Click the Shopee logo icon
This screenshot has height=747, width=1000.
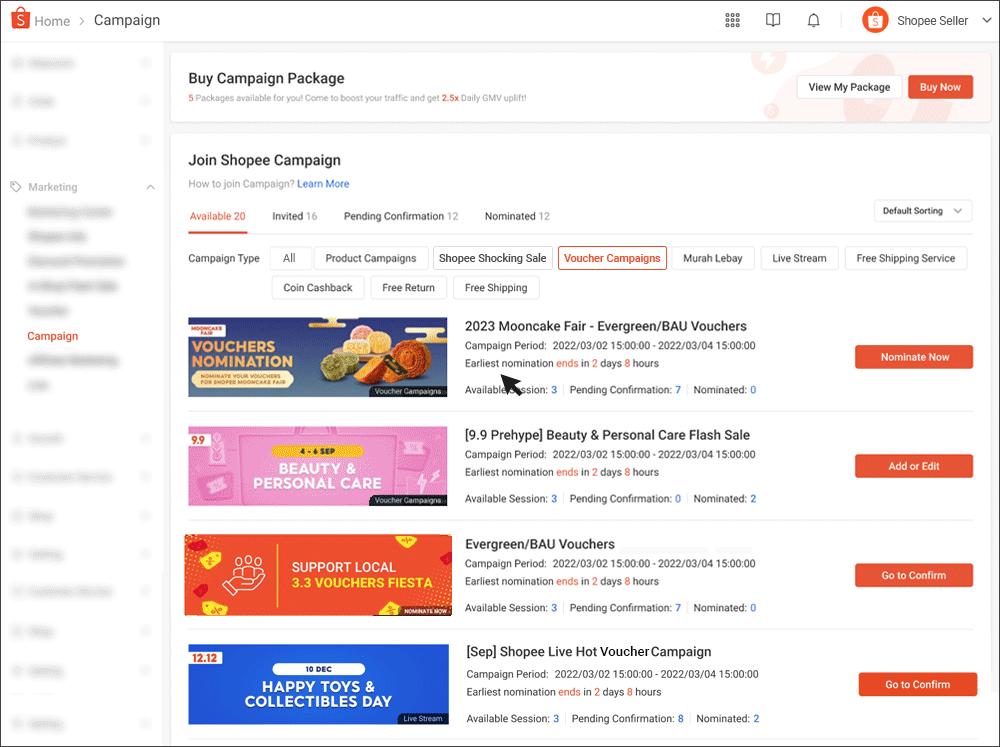click(20, 18)
